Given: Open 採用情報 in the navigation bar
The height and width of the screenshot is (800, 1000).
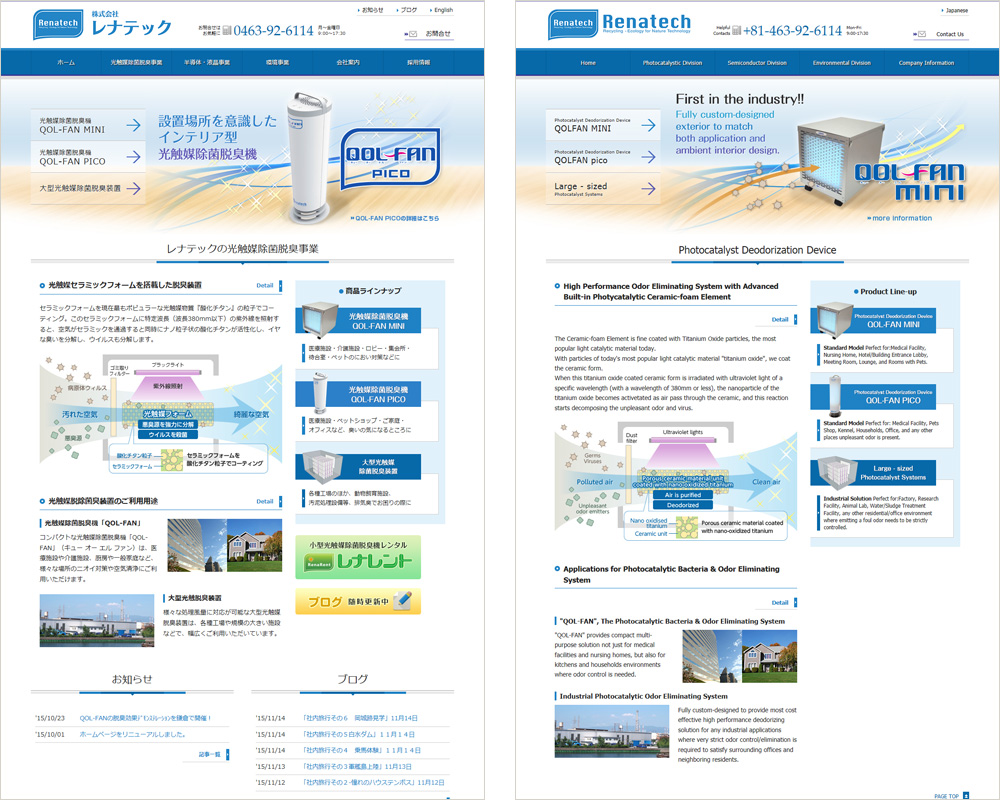Looking at the screenshot, I should [x=418, y=63].
